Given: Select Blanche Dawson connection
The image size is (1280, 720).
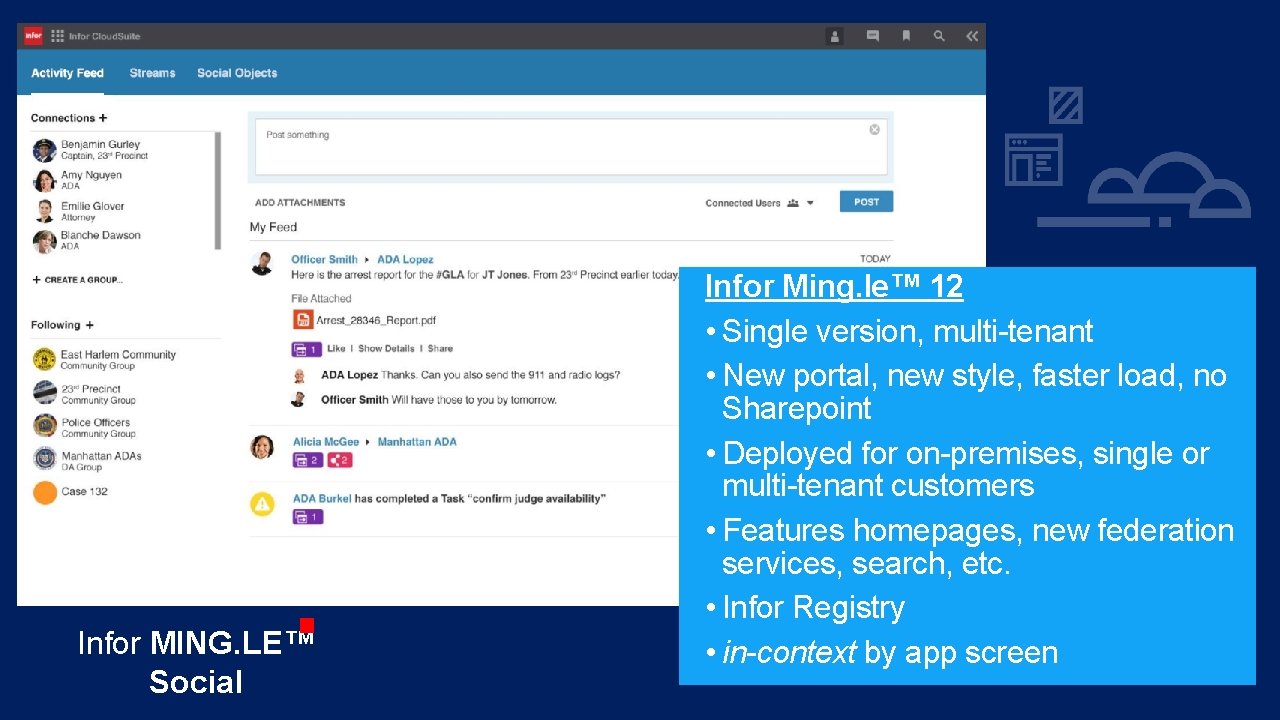Looking at the screenshot, I should pyautogui.click(x=100, y=240).
